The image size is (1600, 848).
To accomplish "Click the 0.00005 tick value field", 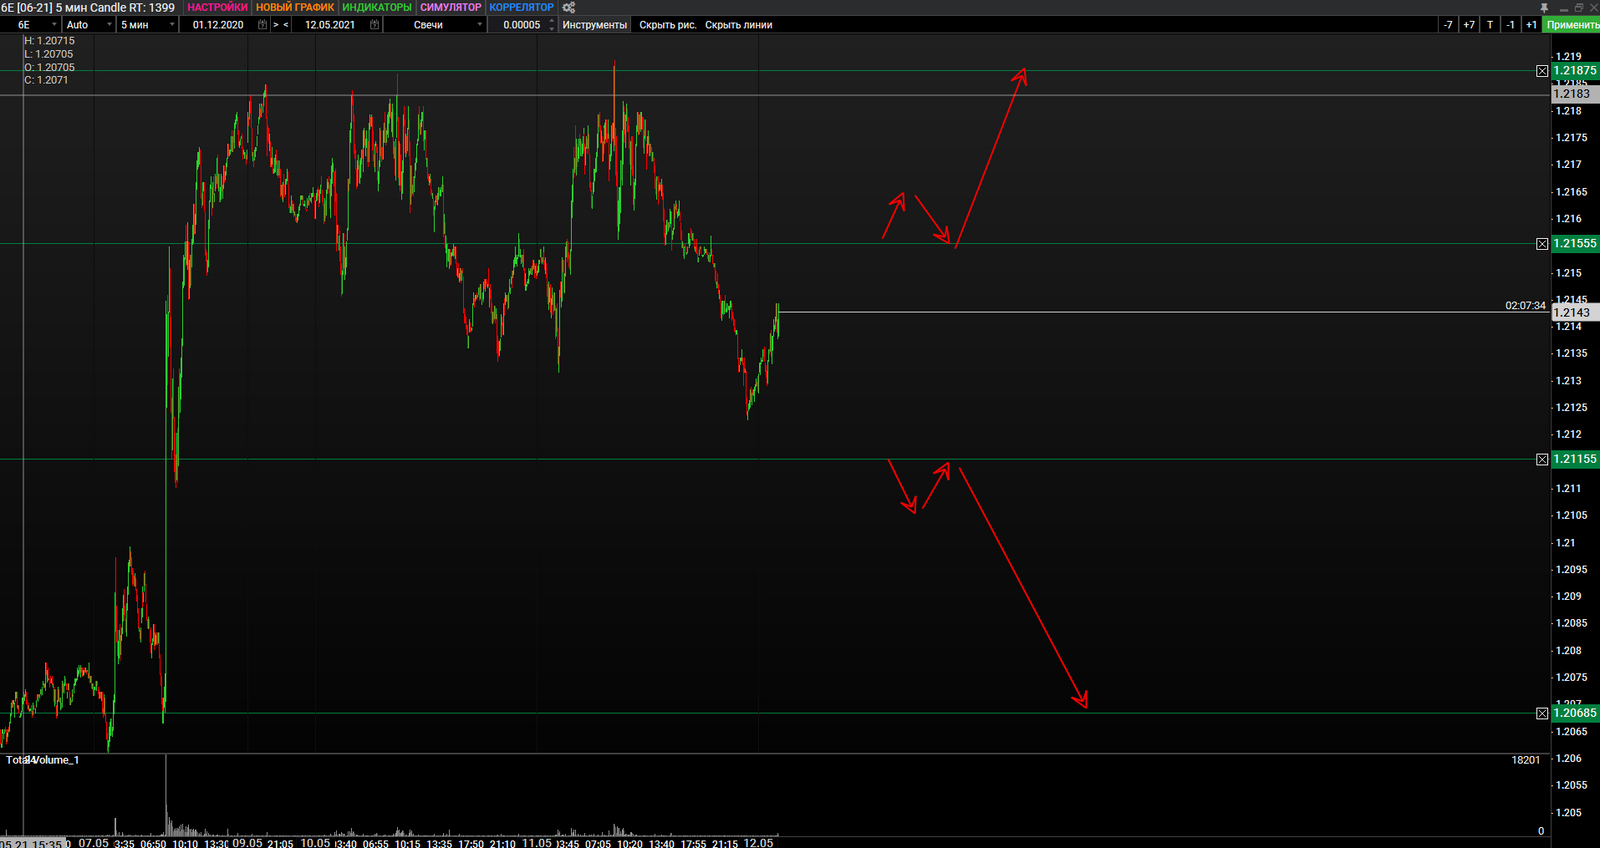I will [520, 25].
